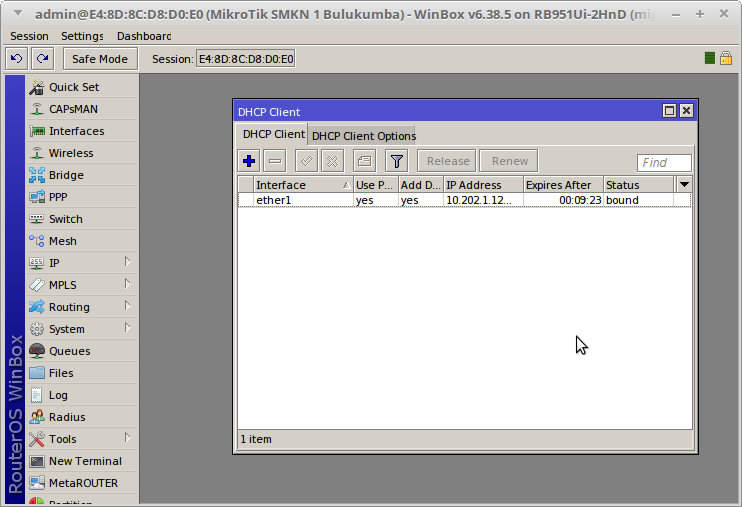This screenshot has height=507, width=742.
Task: Toggle Safe Mode button
Action: (x=100, y=59)
